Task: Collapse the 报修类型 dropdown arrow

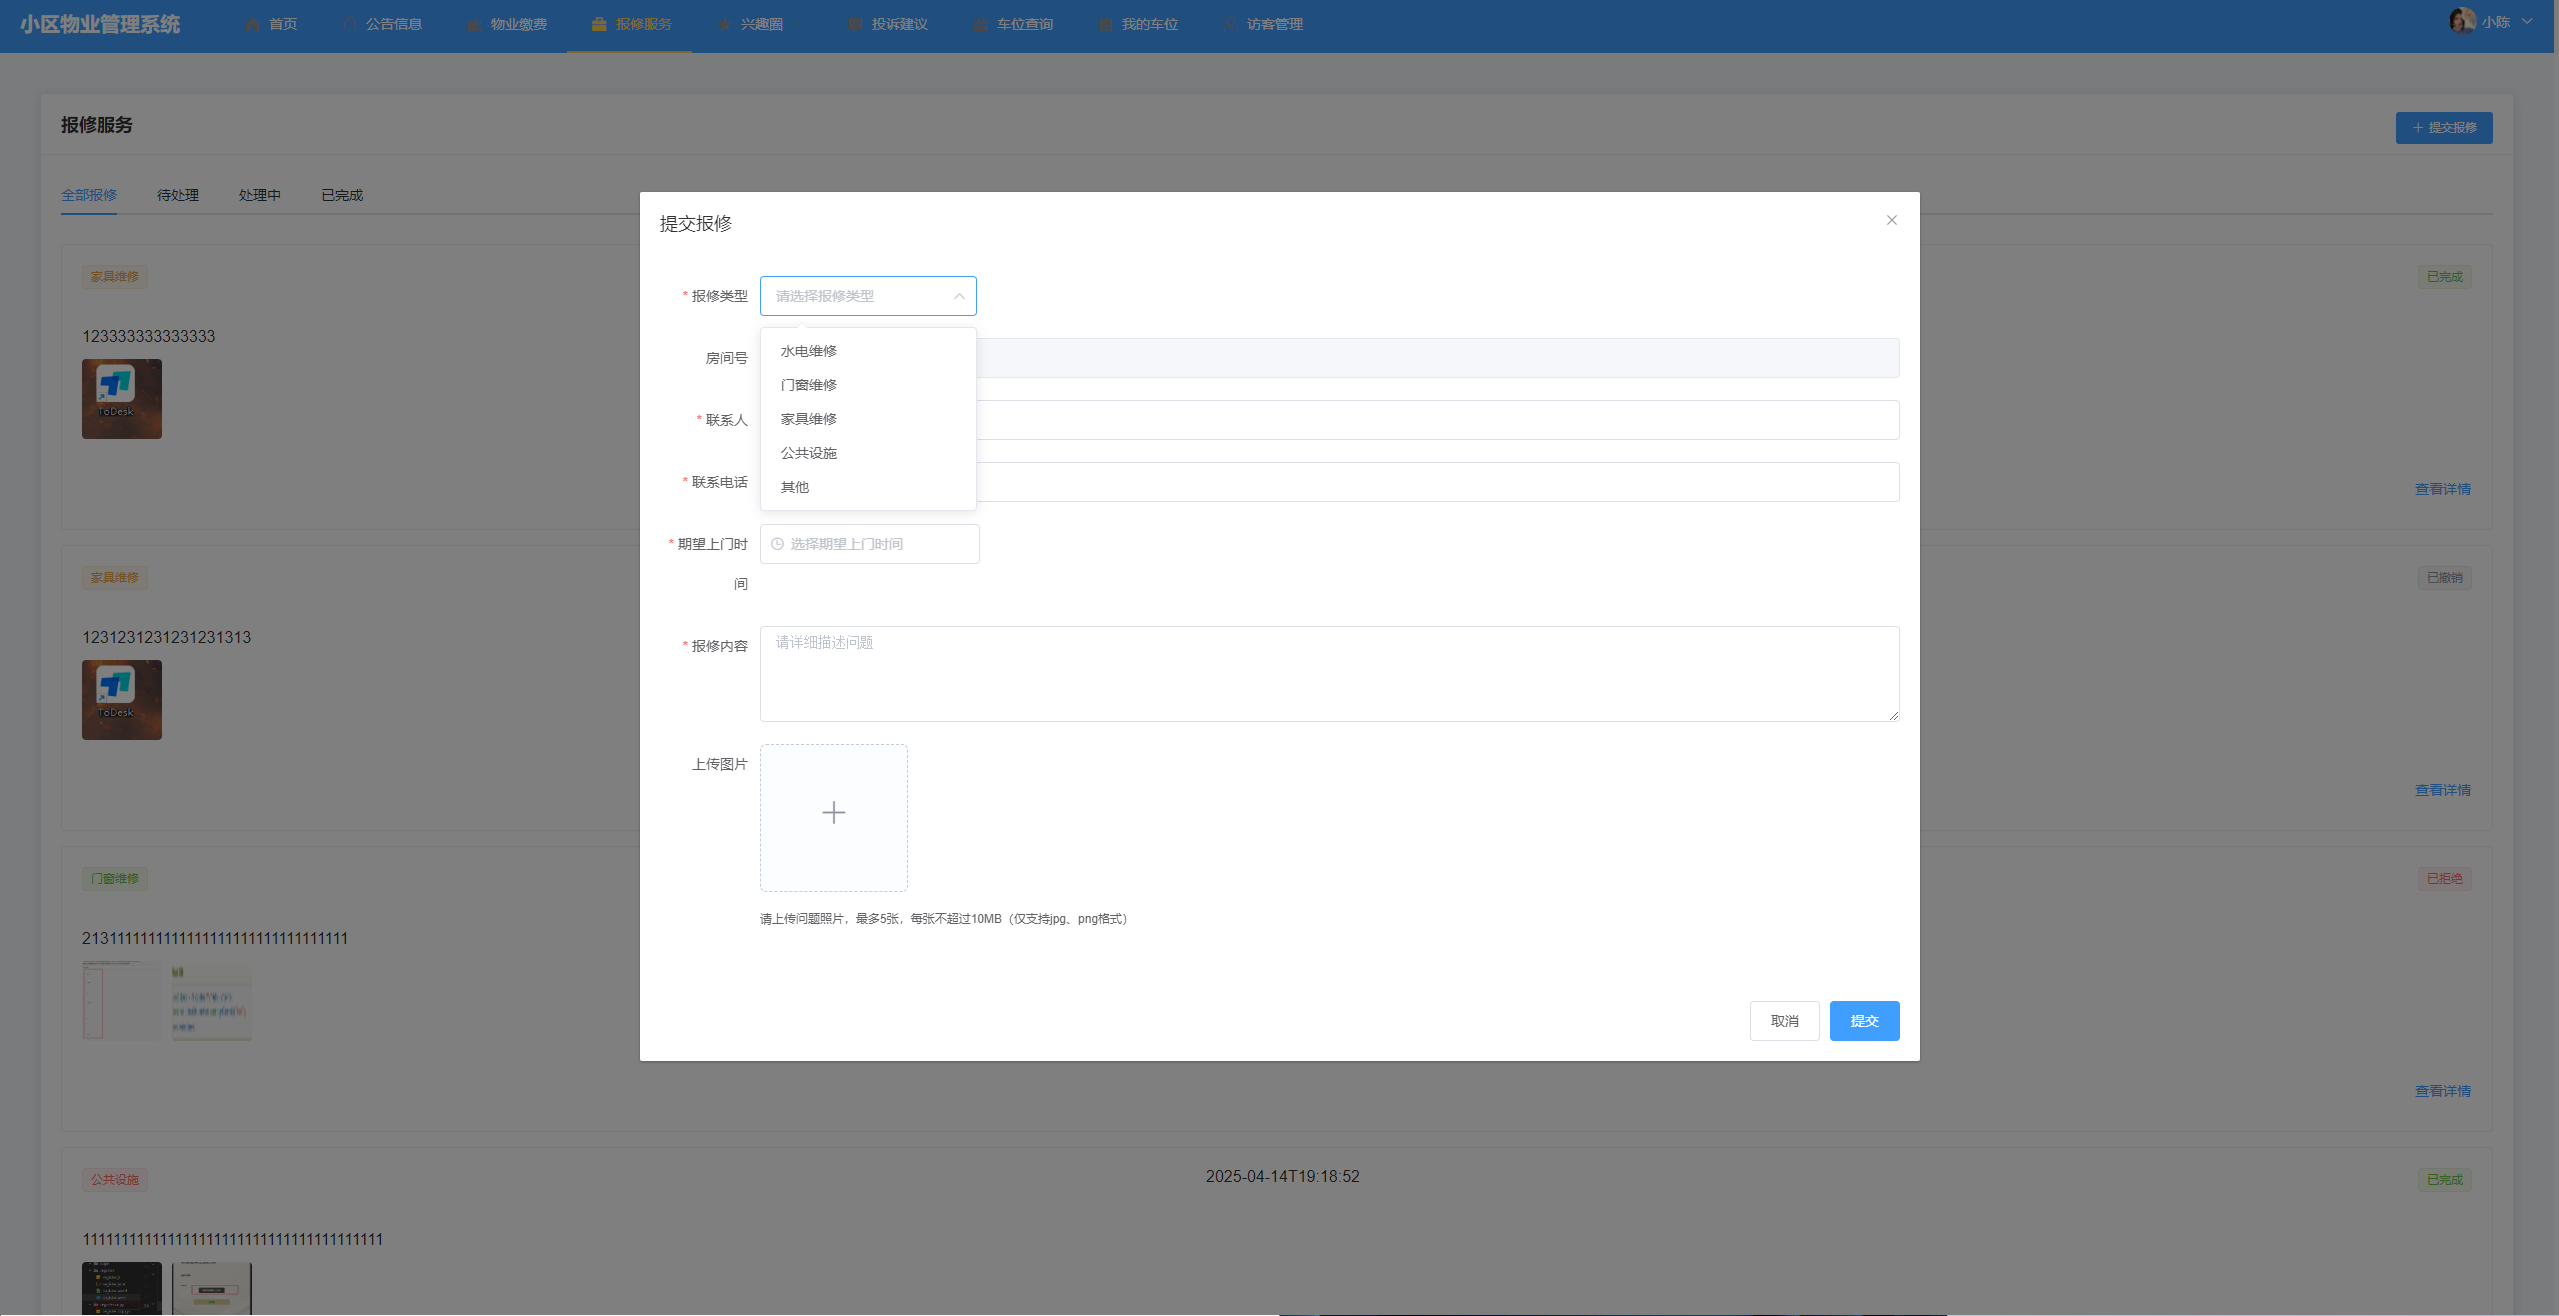Action: pos(958,296)
